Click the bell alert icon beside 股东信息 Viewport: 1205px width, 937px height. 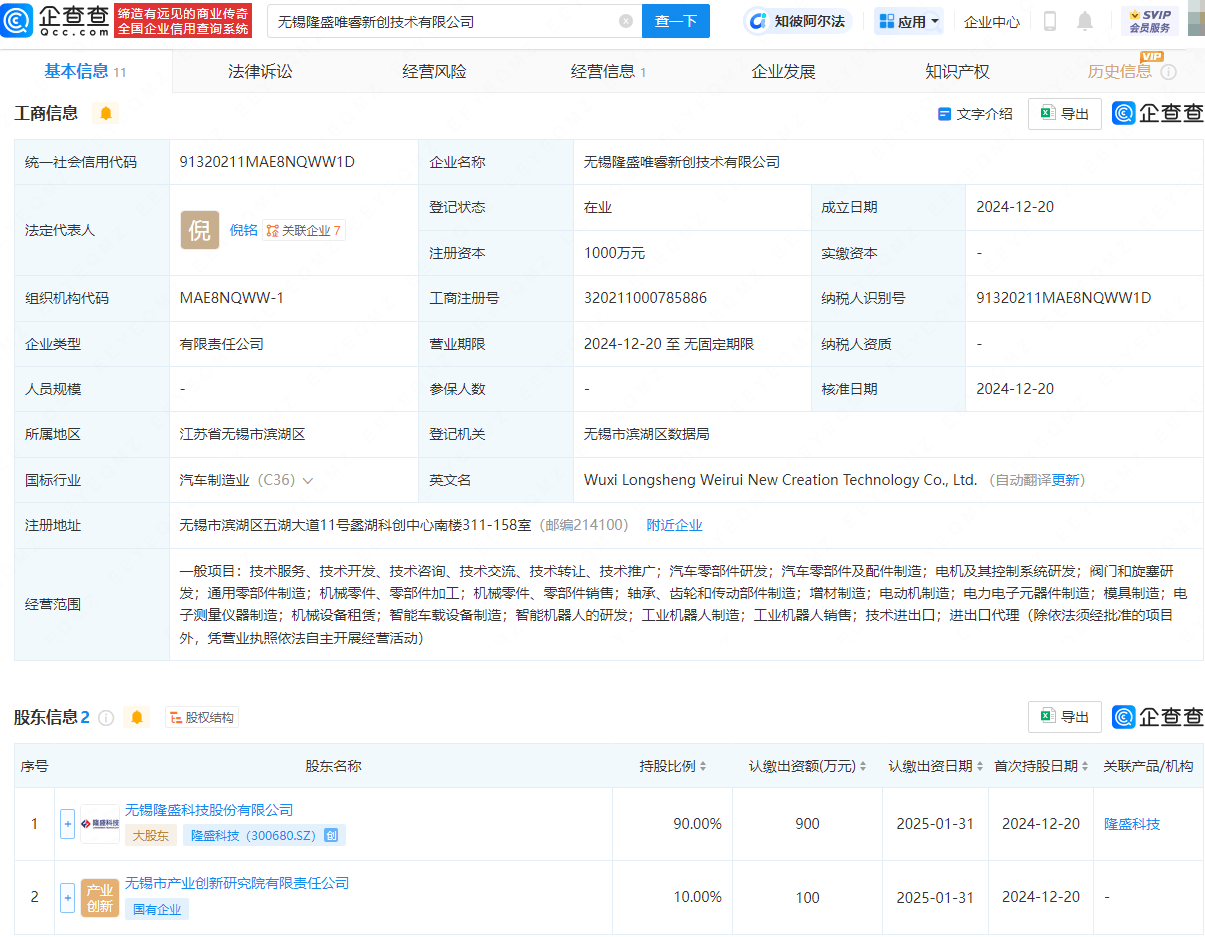coord(137,717)
